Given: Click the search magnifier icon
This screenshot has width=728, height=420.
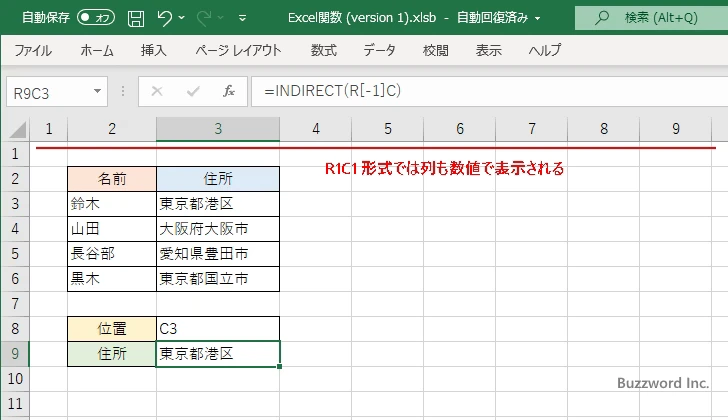Looking at the screenshot, I should point(602,18).
